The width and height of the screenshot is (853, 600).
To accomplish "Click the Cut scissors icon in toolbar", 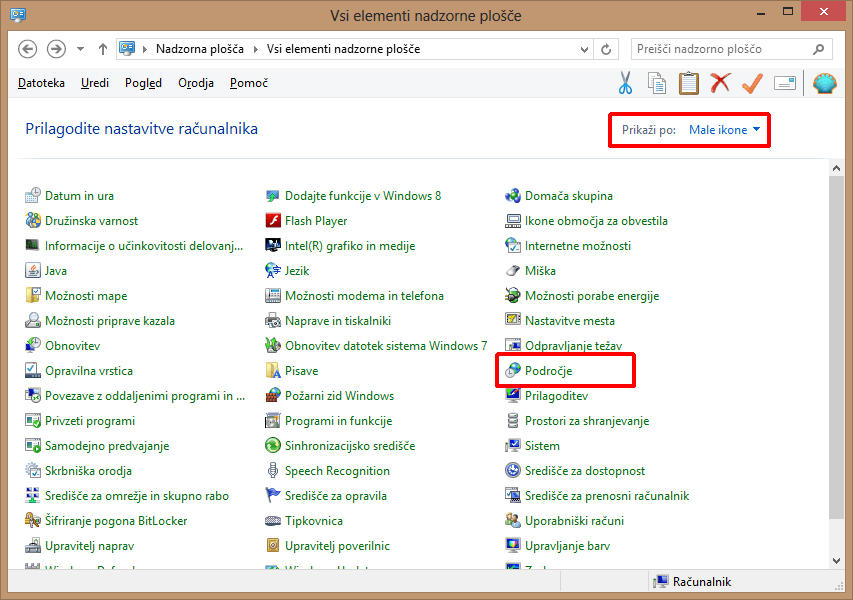I will tap(626, 83).
